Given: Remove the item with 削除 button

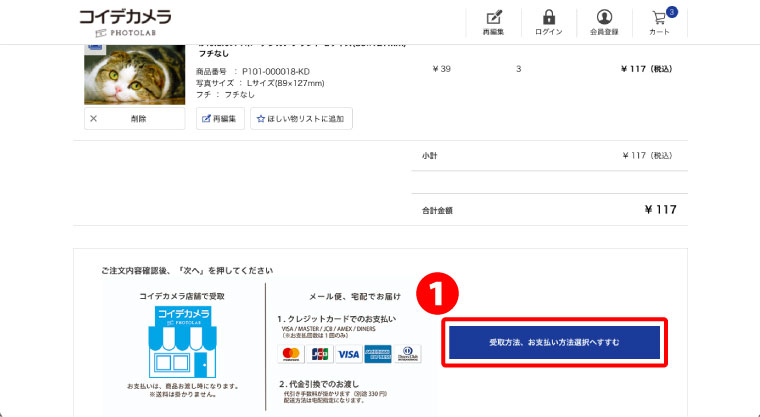Looking at the screenshot, I should coord(135,119).
